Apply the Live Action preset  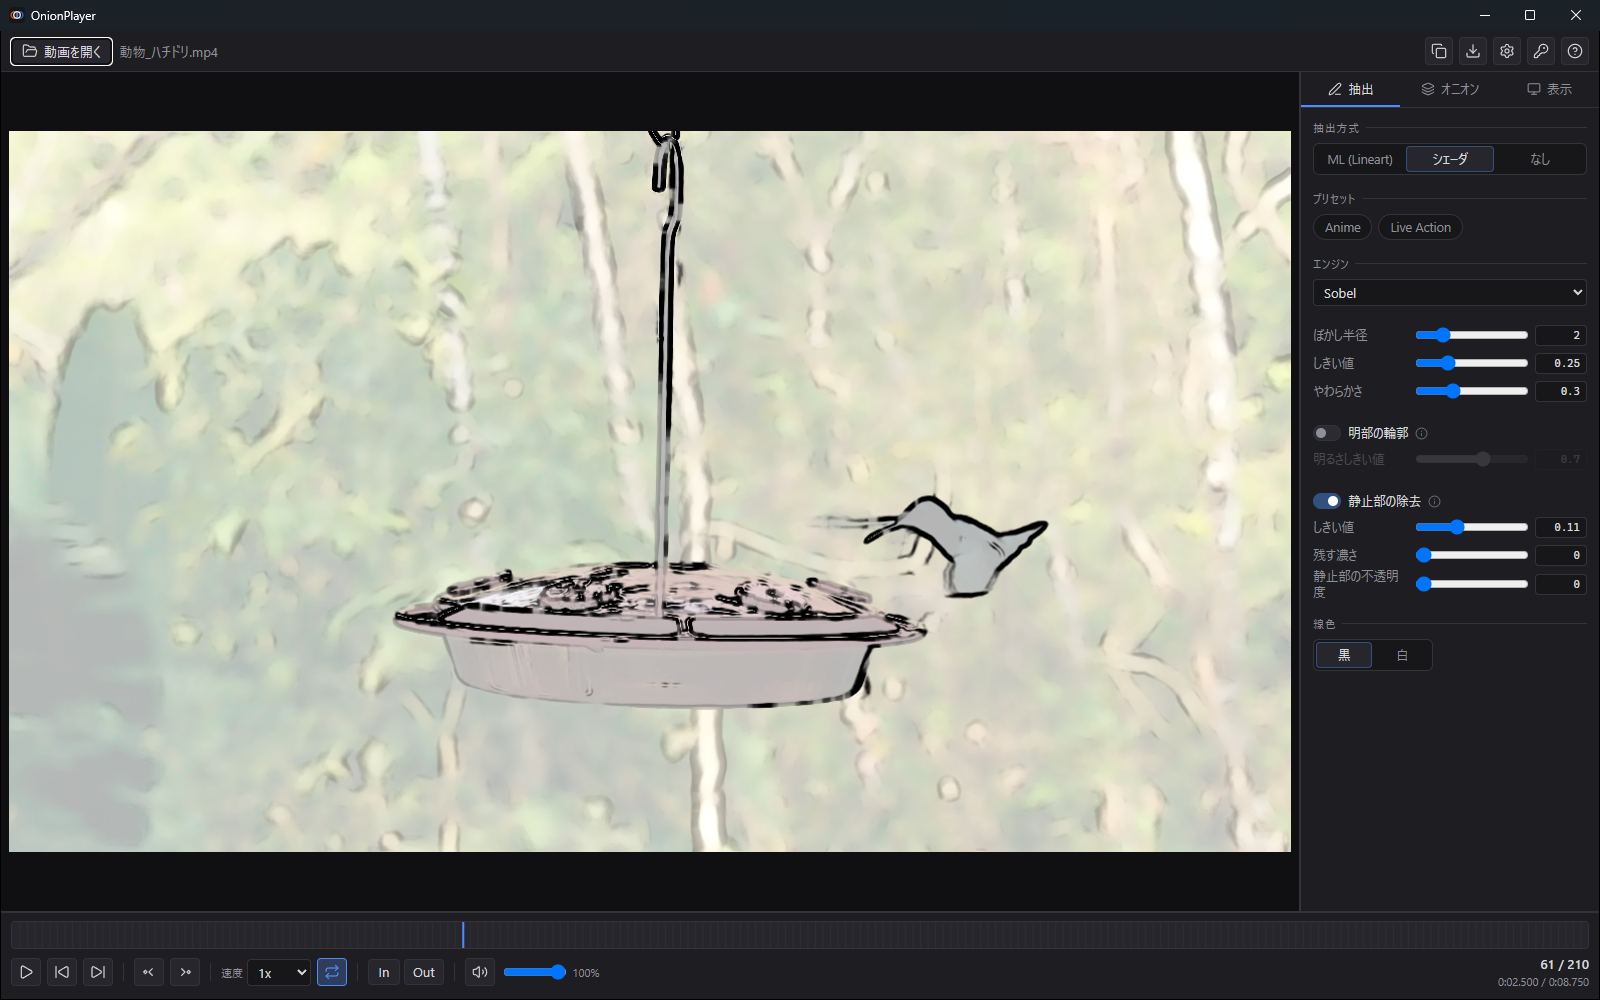1420,227
